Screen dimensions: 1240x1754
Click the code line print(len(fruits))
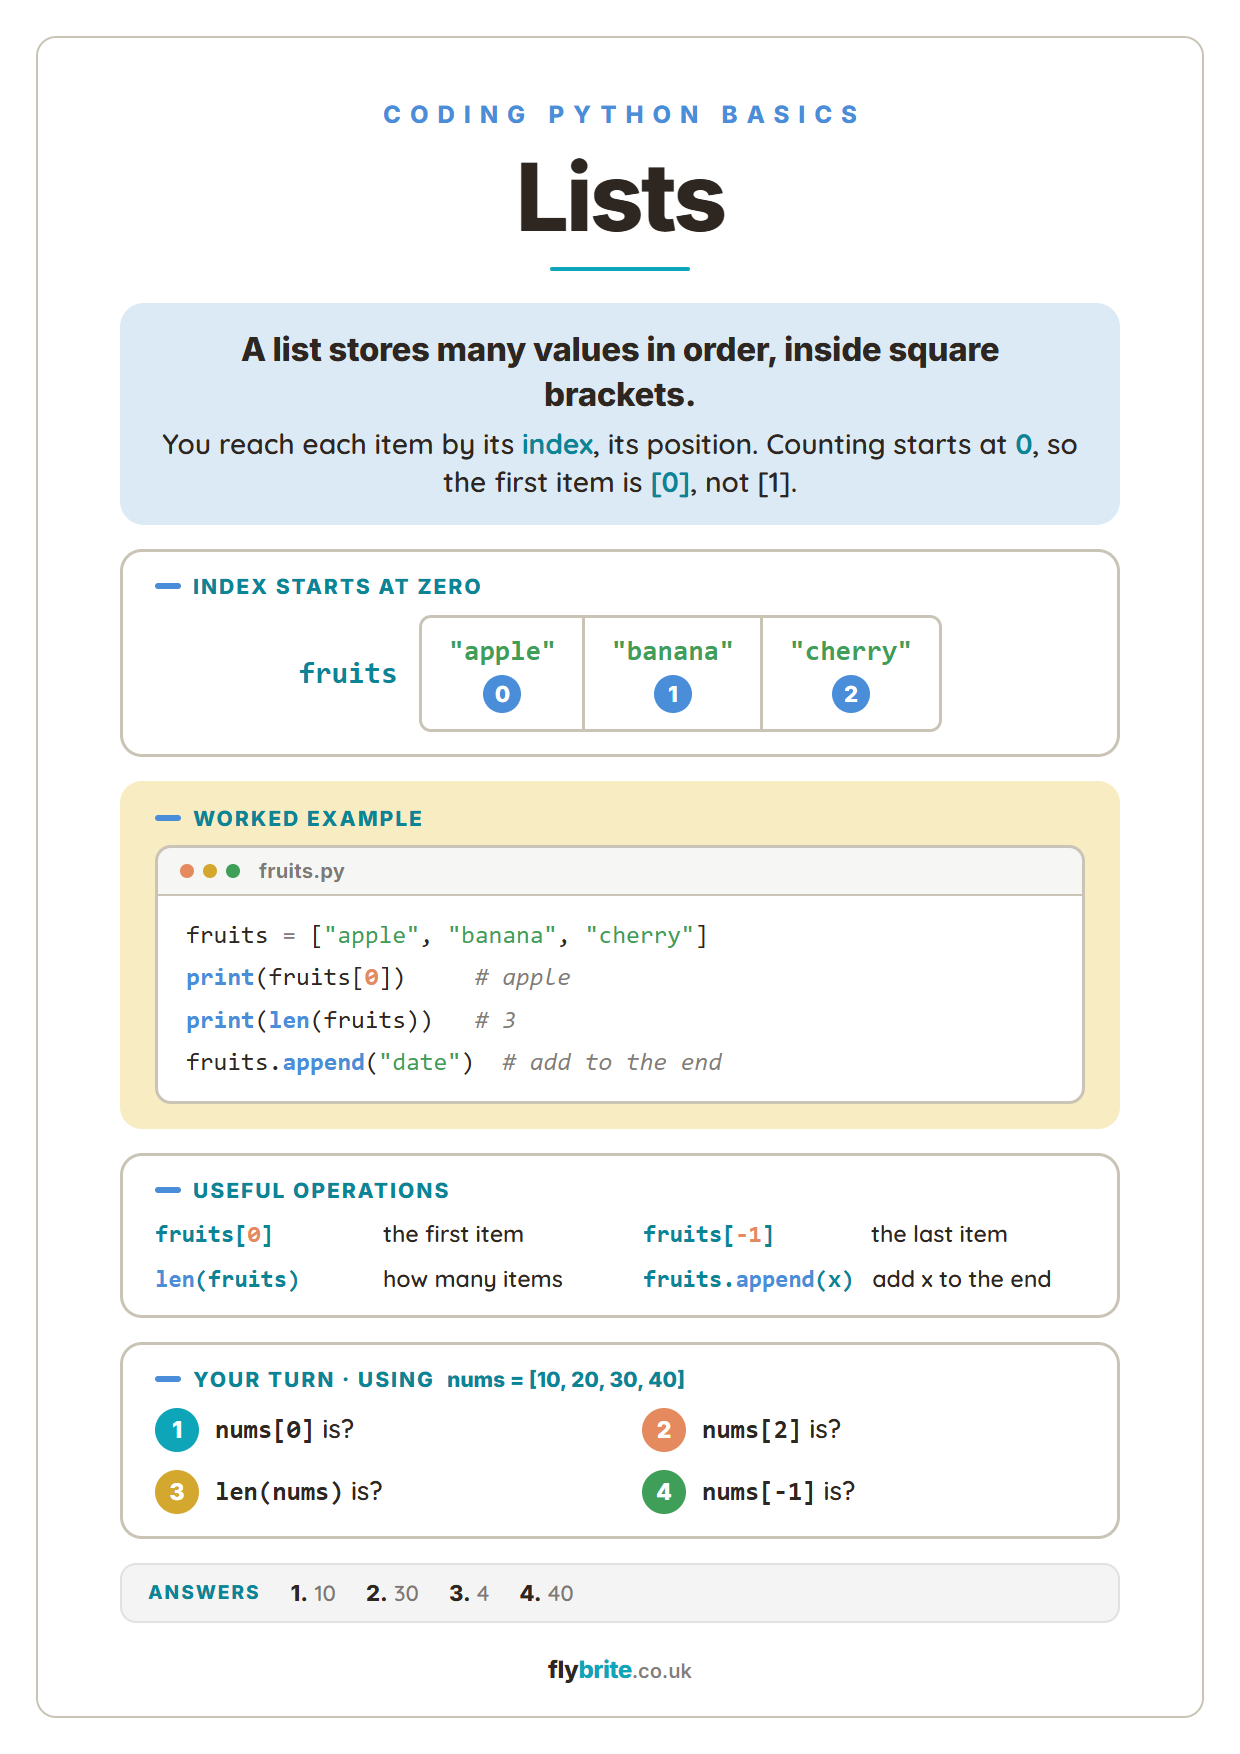click(x=309, y=1020)
